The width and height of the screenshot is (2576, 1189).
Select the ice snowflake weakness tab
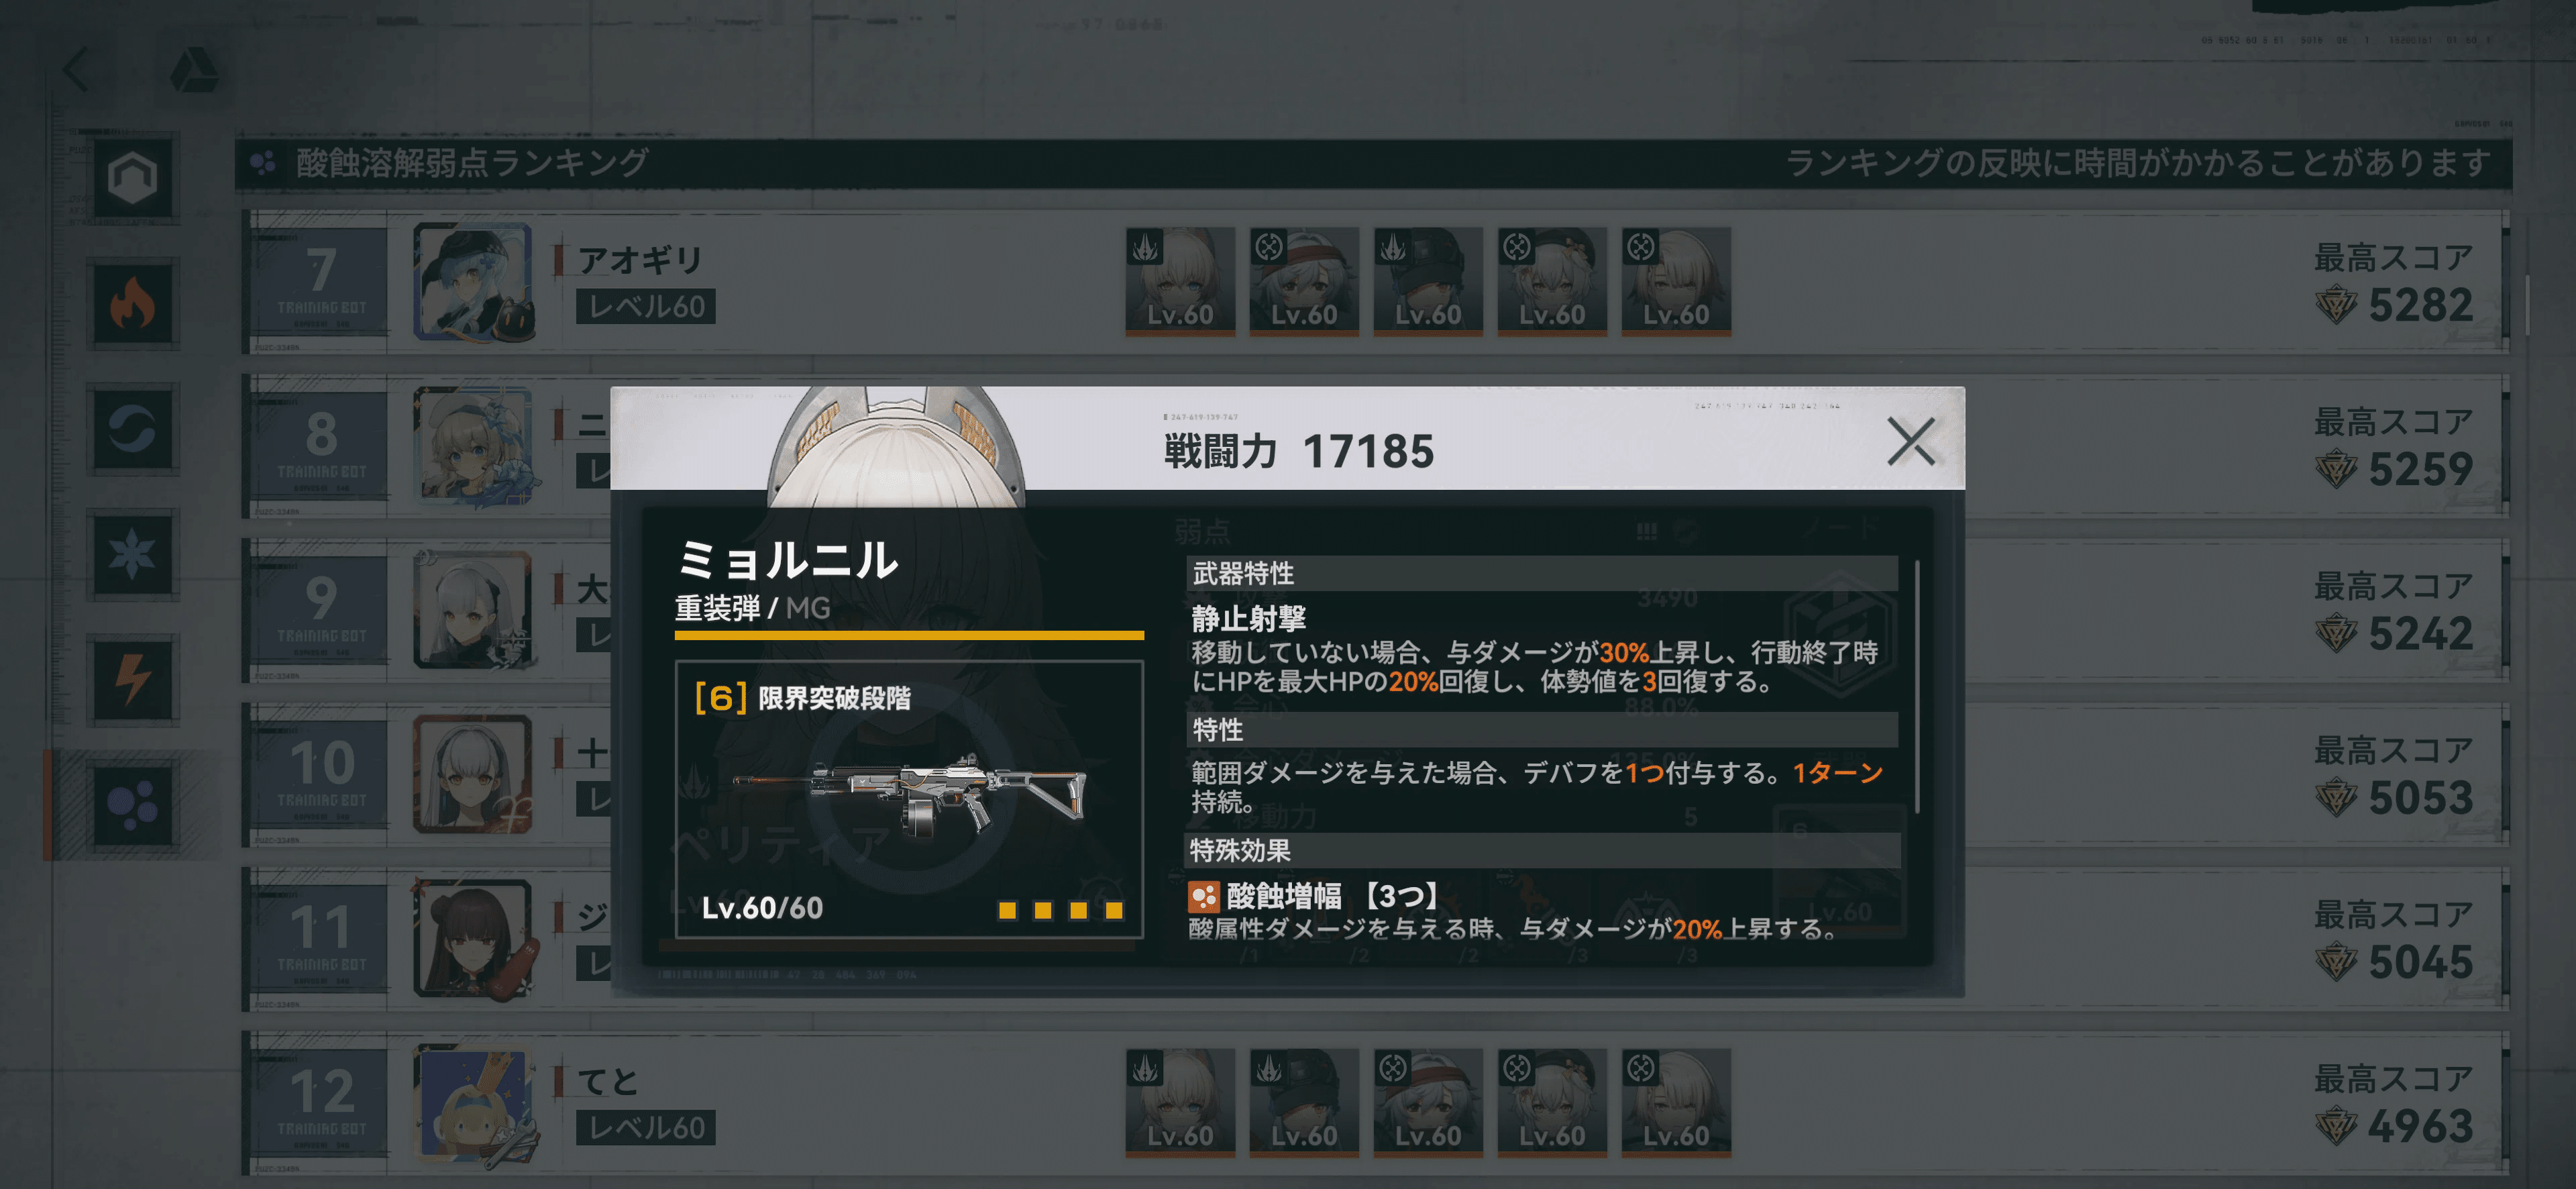pos(133,555)
